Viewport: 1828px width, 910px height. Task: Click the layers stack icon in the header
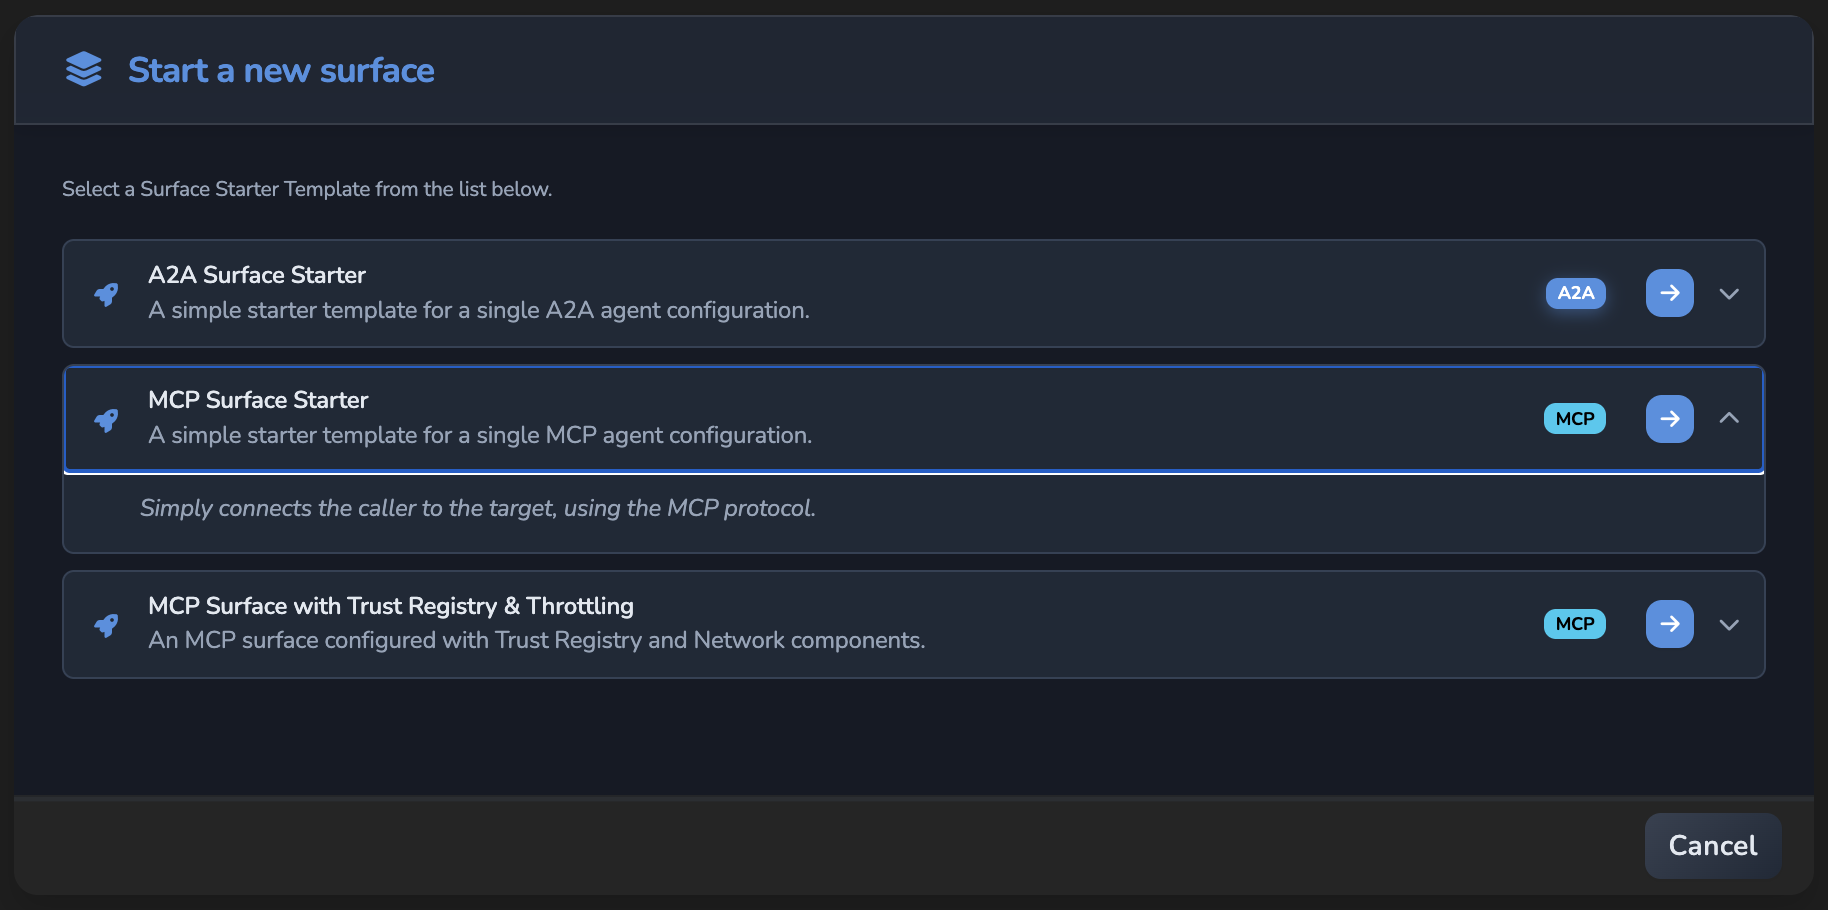pos(84,70)
